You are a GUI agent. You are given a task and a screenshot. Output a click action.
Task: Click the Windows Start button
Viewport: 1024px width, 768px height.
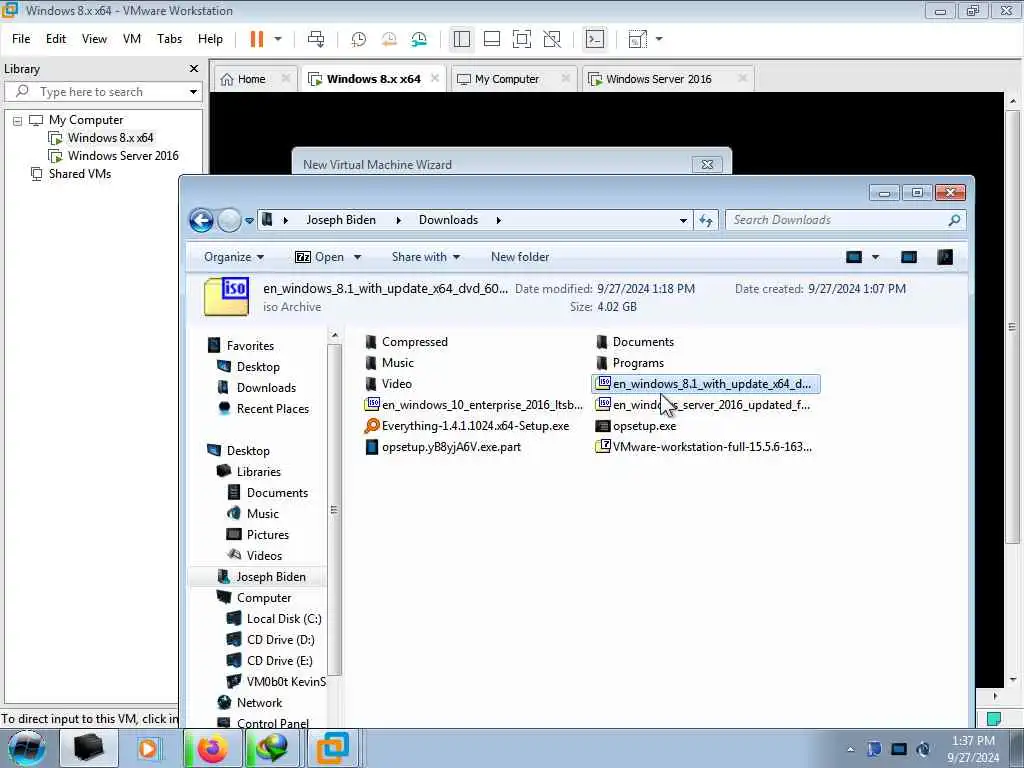pyautogui.click(x=26, y=748)
